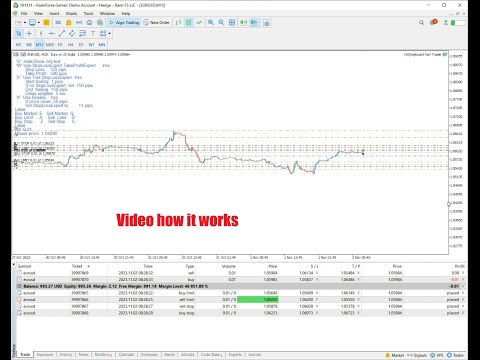Toggle Algo Trading on or off
The image size is (480, 360).
click(x=124, y=23)
